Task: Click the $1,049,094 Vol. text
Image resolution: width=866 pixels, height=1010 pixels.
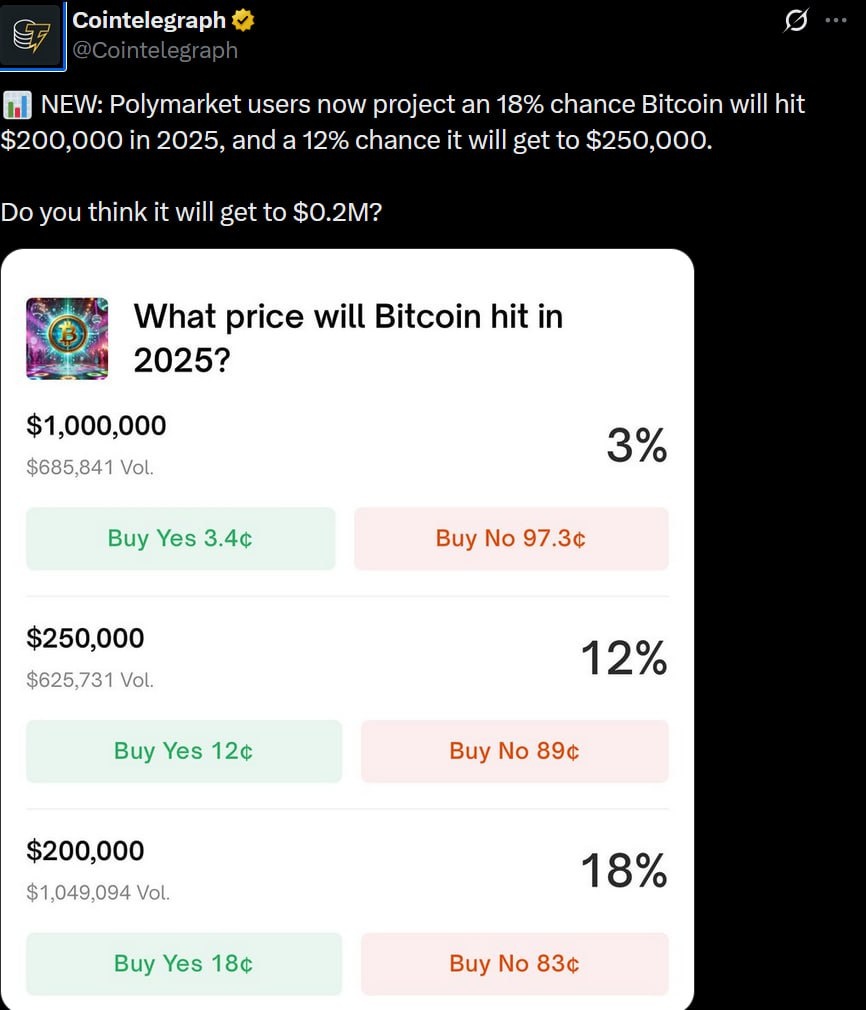Action: pos(98,892)
